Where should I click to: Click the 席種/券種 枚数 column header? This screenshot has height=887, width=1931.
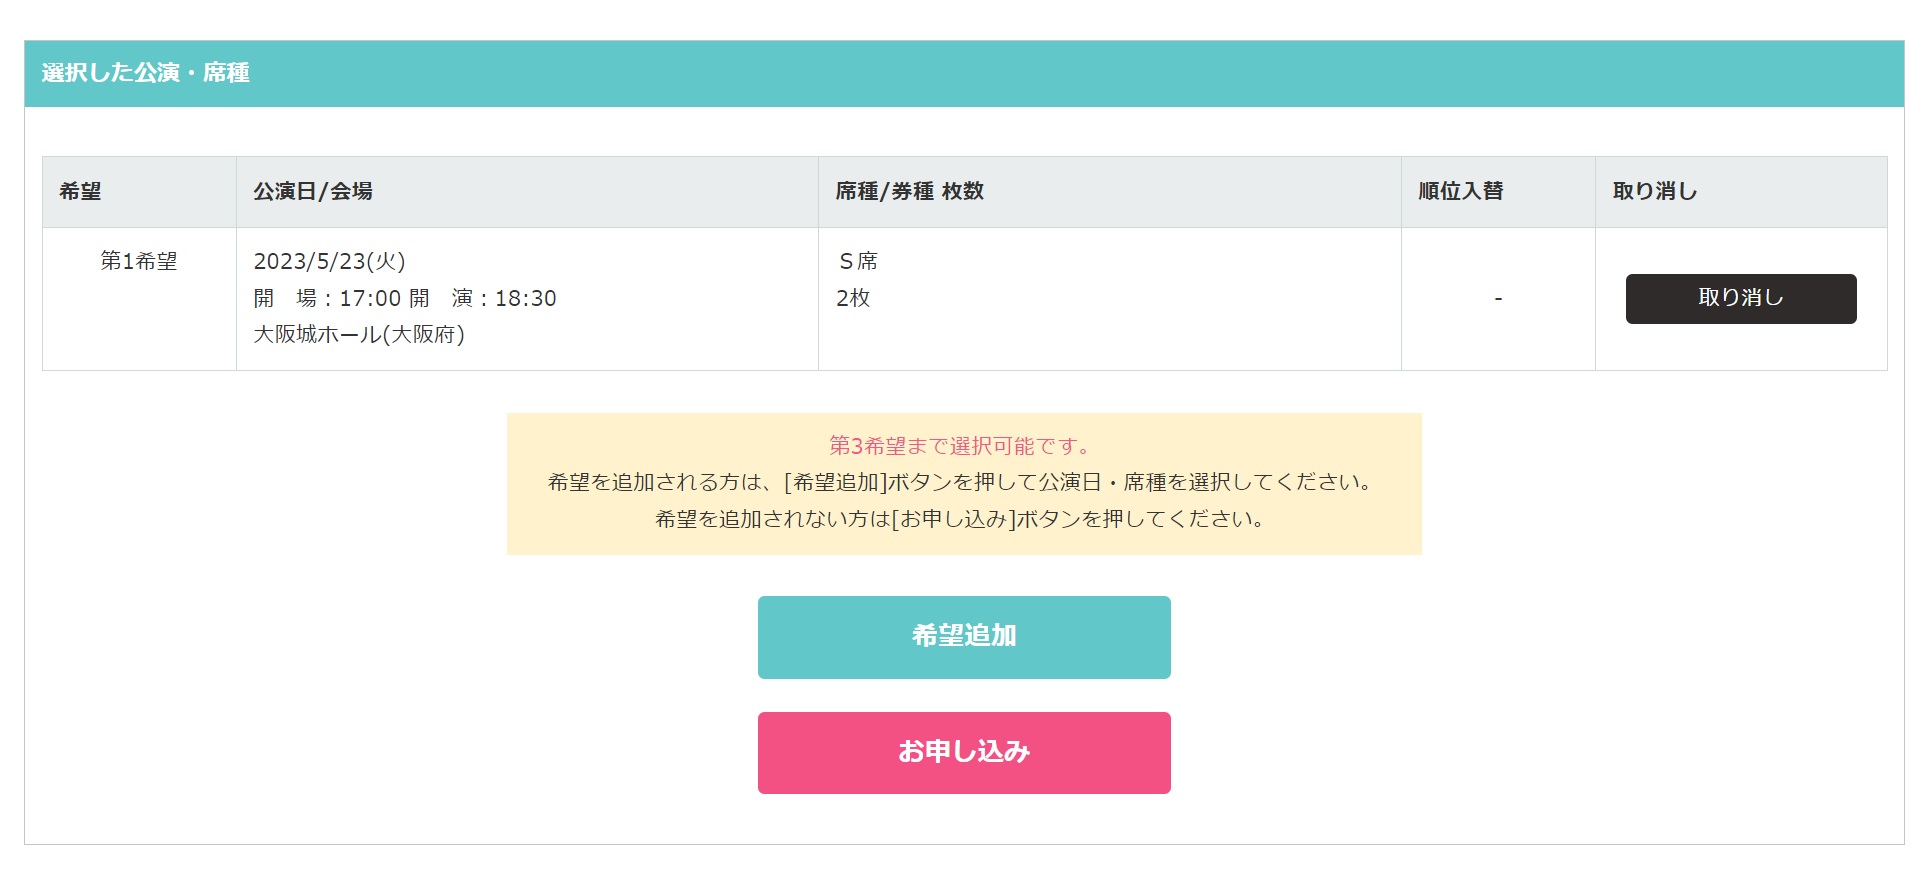point(909,191)
